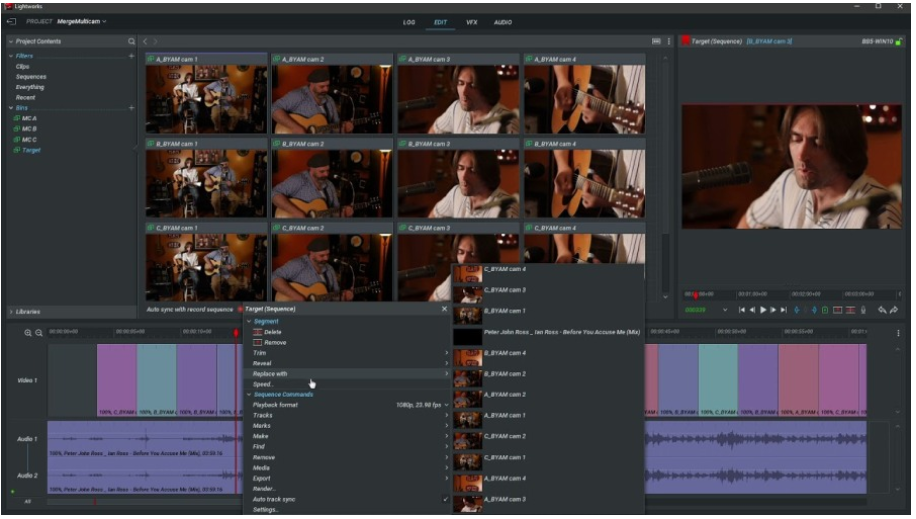Zoom in on the timeline

(x=28, y=332)
